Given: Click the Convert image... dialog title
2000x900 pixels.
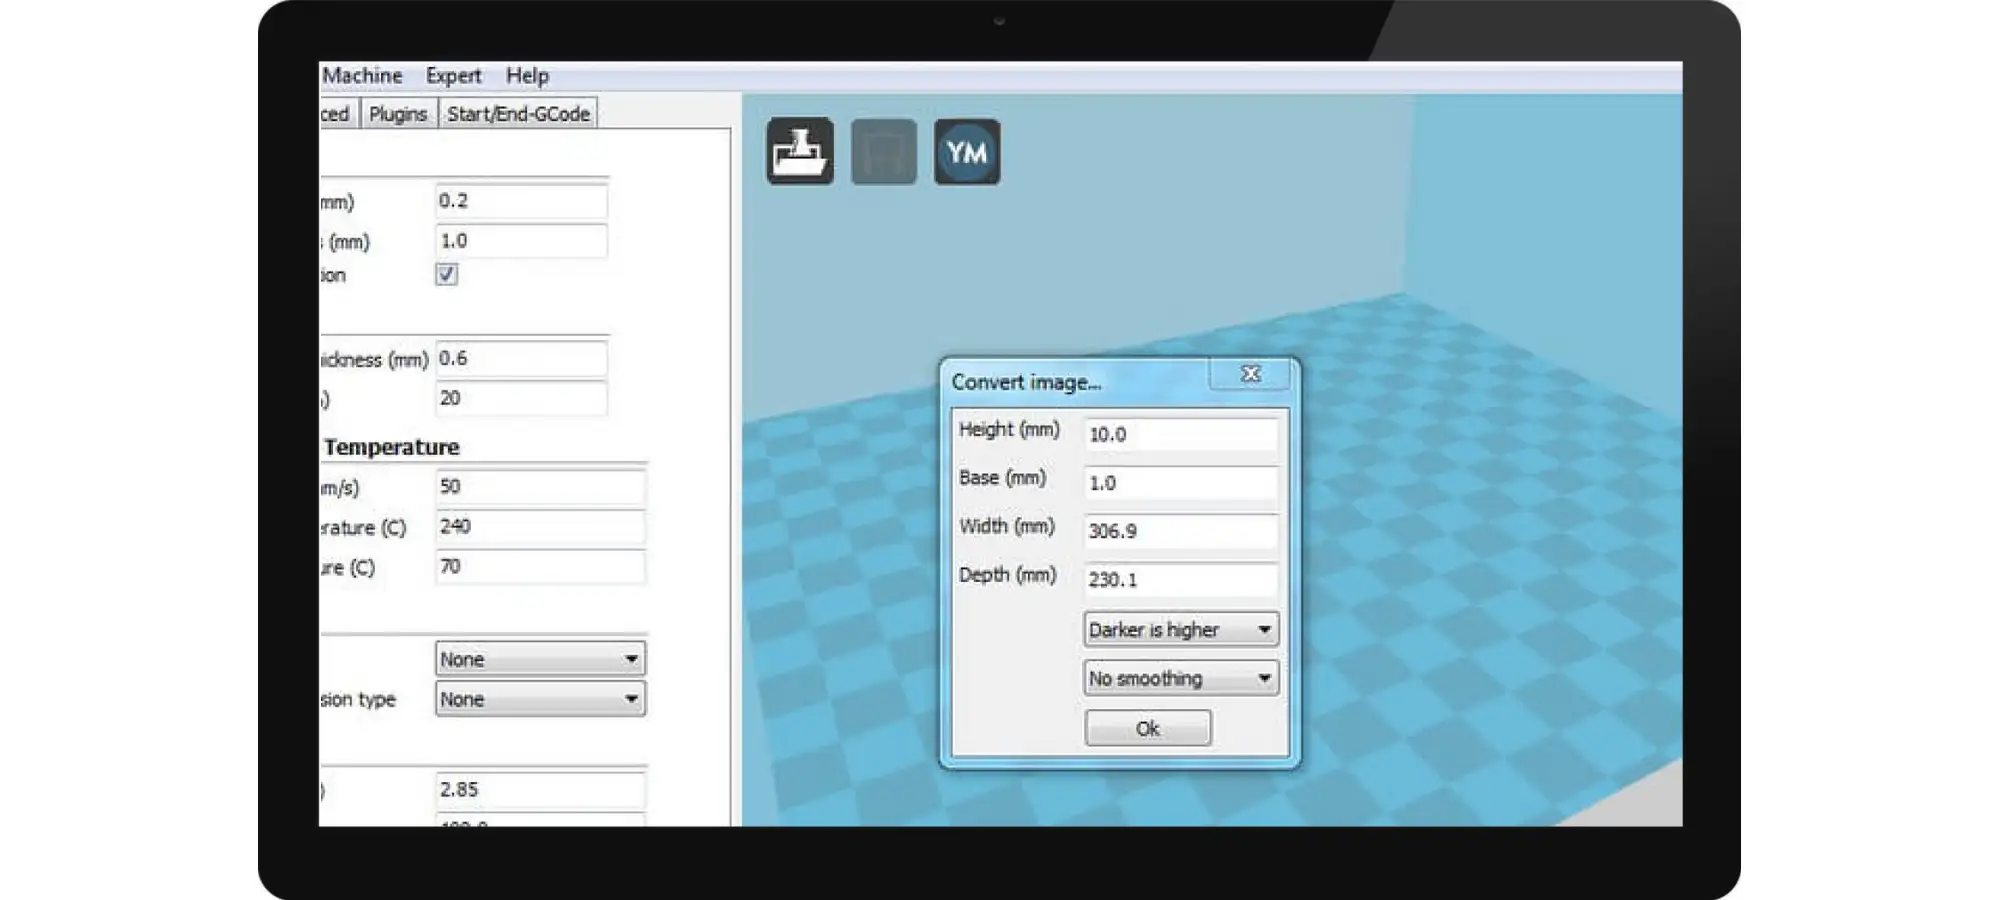Looking at the screenshot, I should click(x=1026, y=382).
